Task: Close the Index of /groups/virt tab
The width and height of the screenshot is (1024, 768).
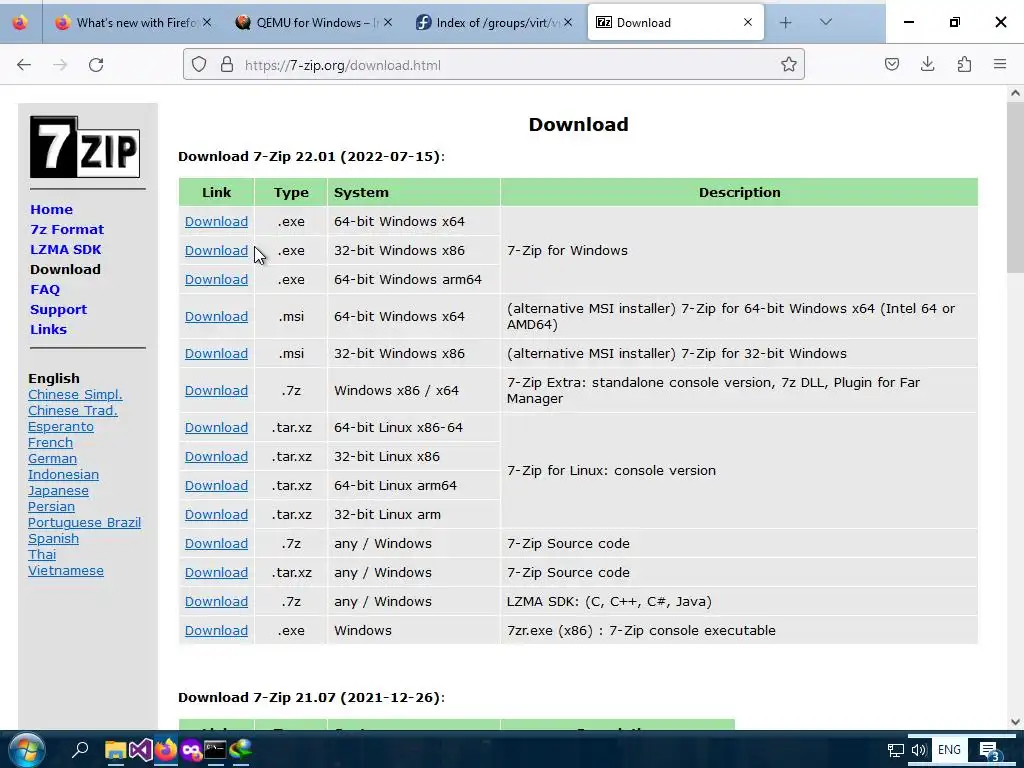Action: [x=568, y=23]
